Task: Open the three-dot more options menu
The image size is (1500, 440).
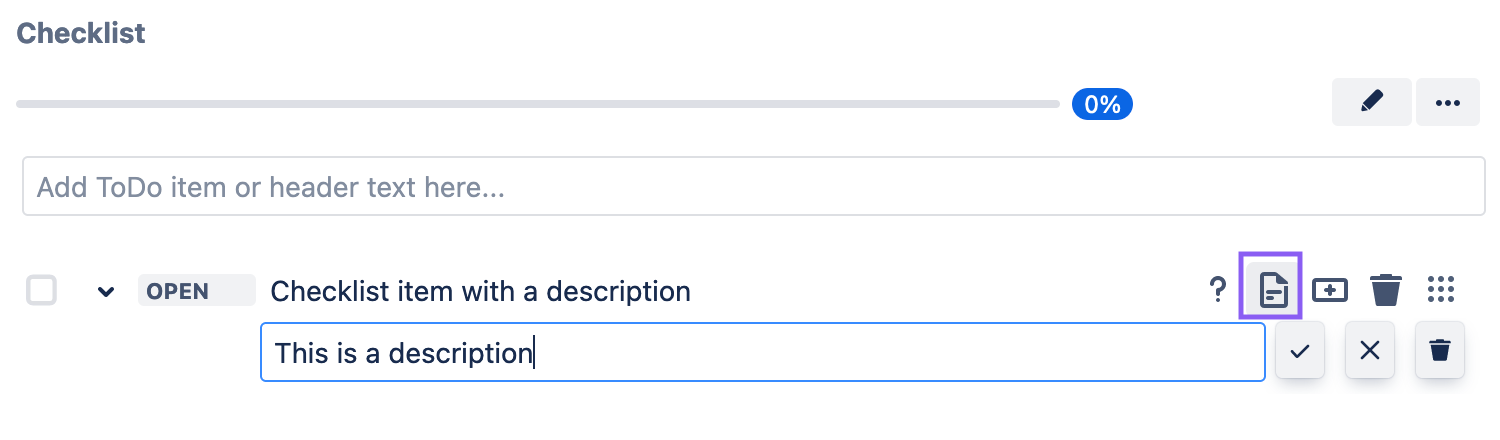Action: [x=1447, y=102]
